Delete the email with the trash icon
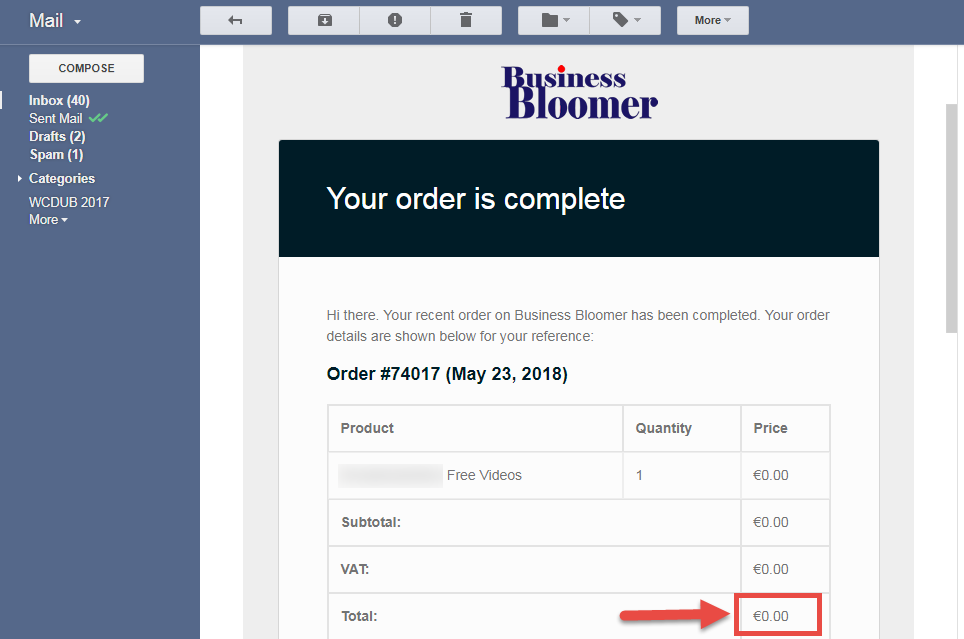 [x=466, y=20]
